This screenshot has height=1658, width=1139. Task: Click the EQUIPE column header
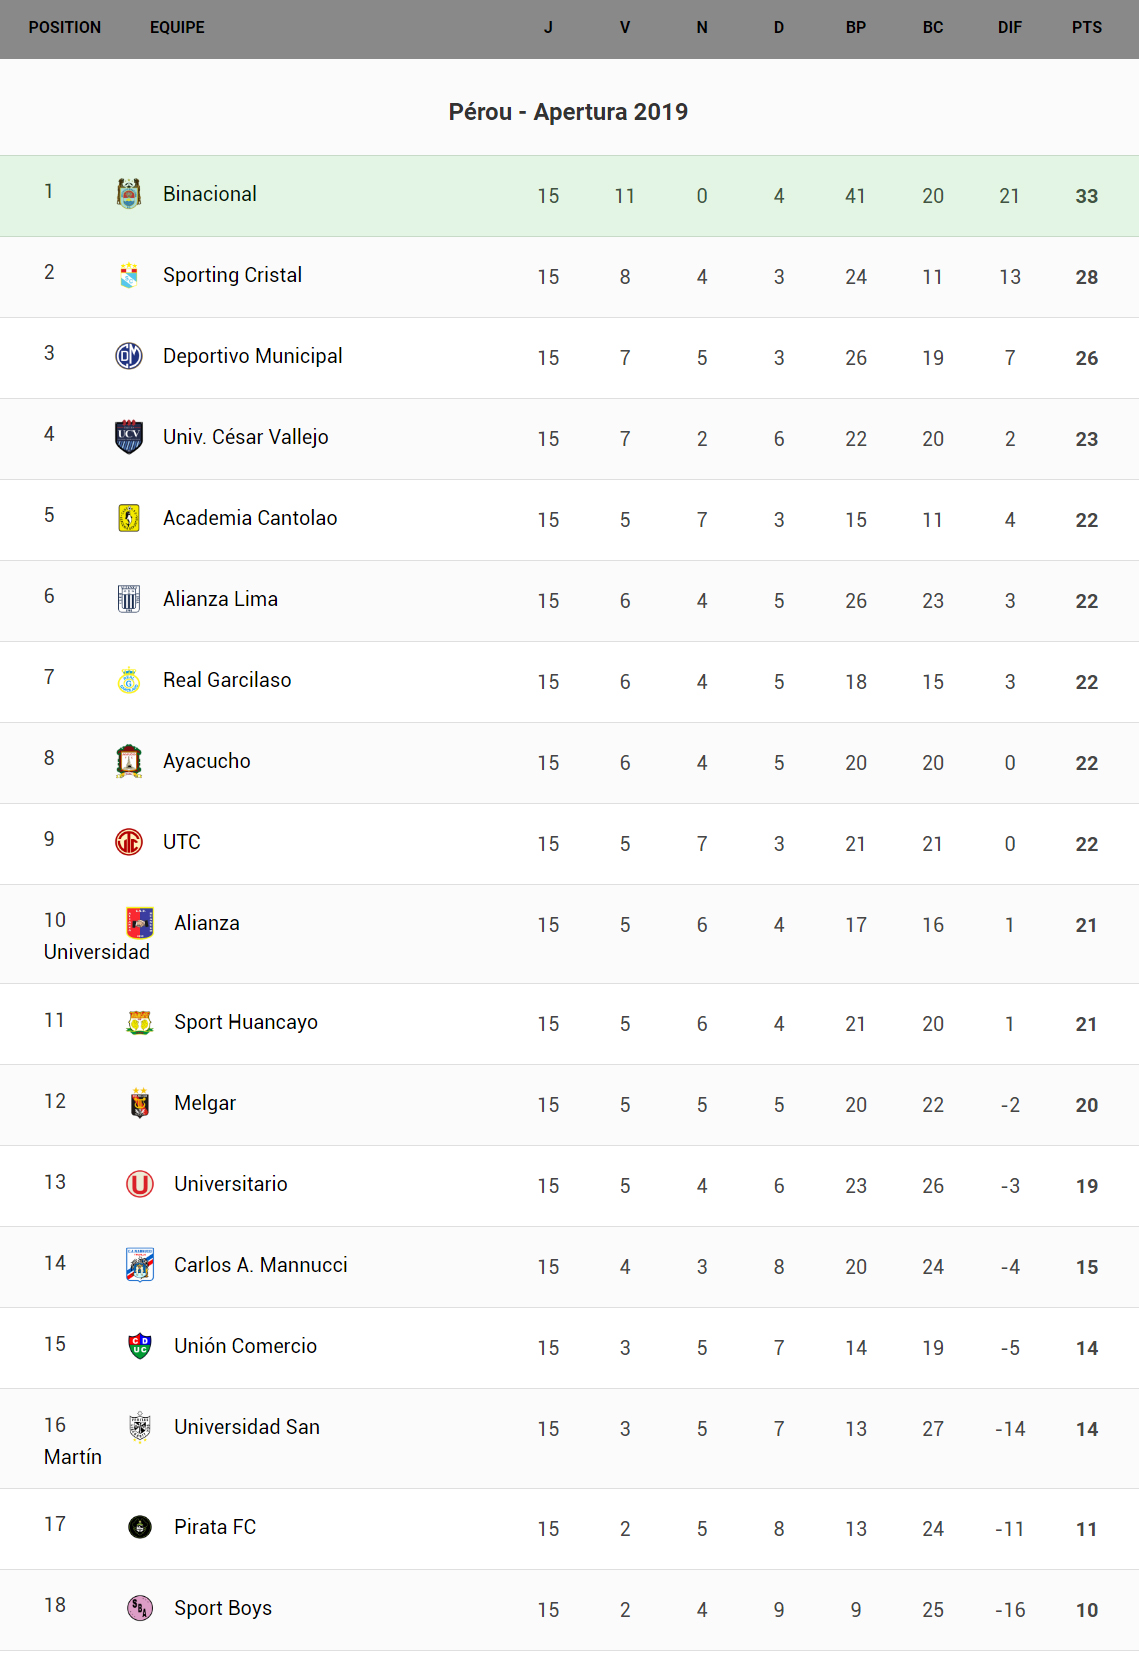pyautogui.click(x=177, y=28)
